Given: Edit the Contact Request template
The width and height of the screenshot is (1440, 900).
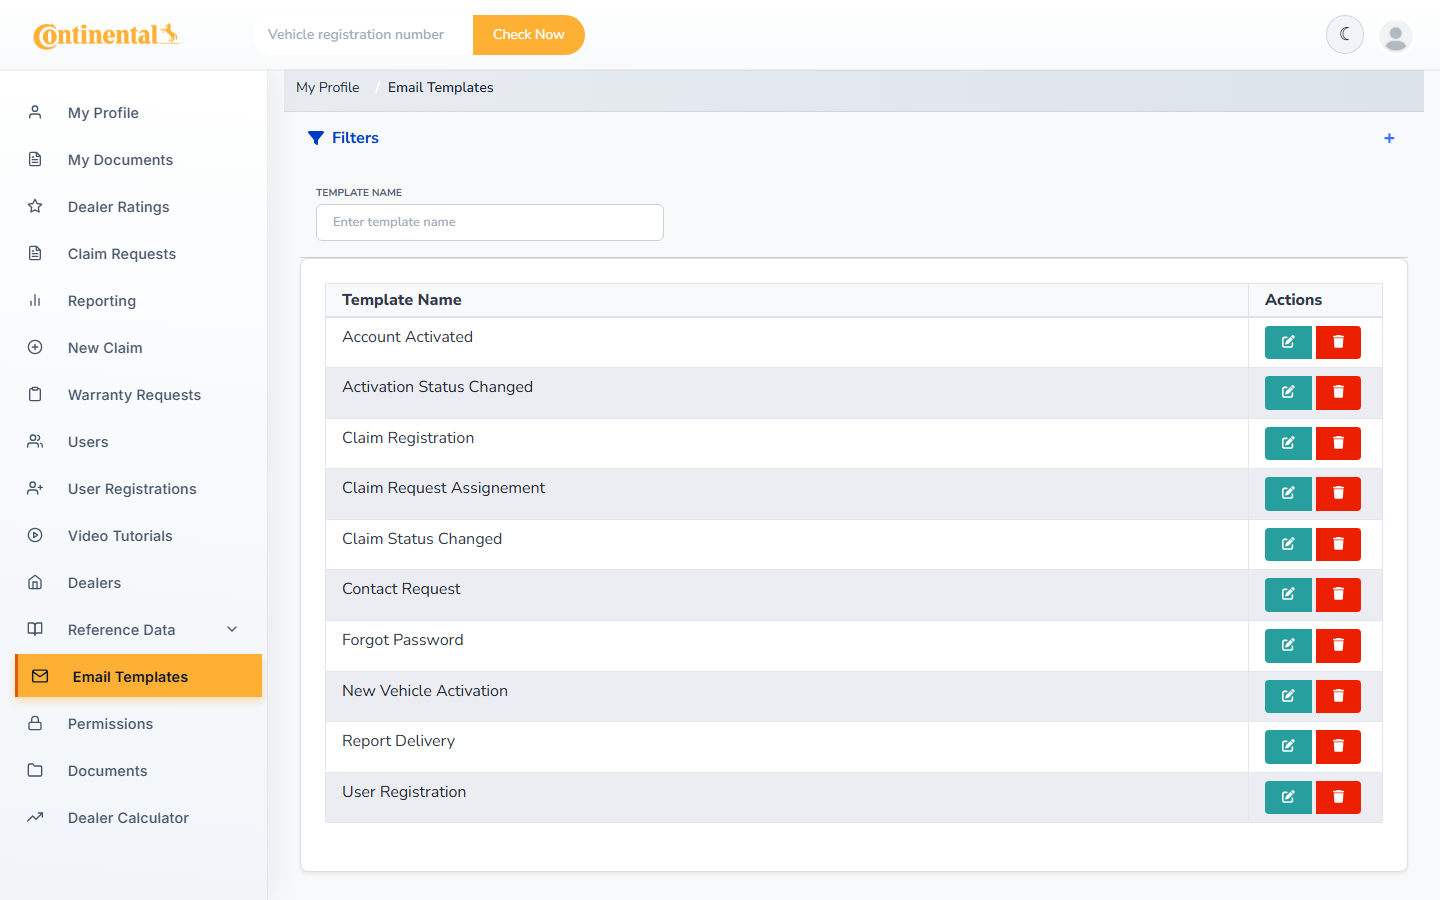Looking at the screenshot, I should (1288, 595).
